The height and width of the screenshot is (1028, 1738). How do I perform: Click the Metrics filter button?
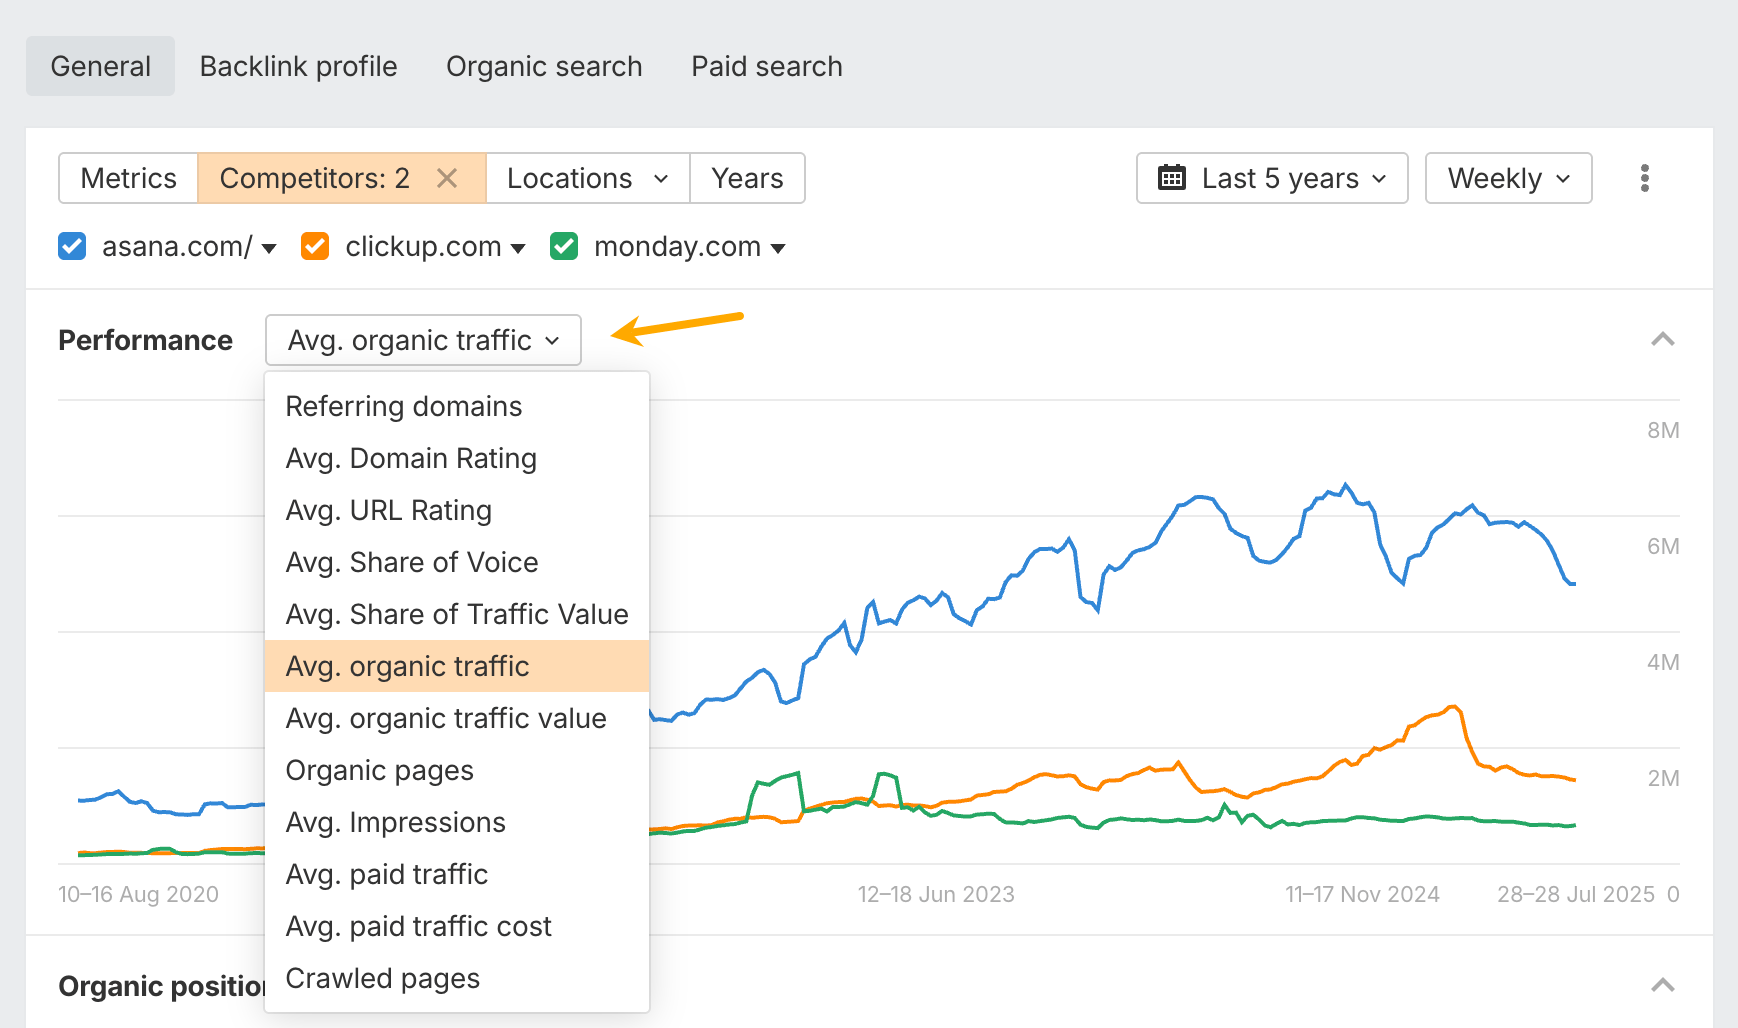tap(128, 178)
